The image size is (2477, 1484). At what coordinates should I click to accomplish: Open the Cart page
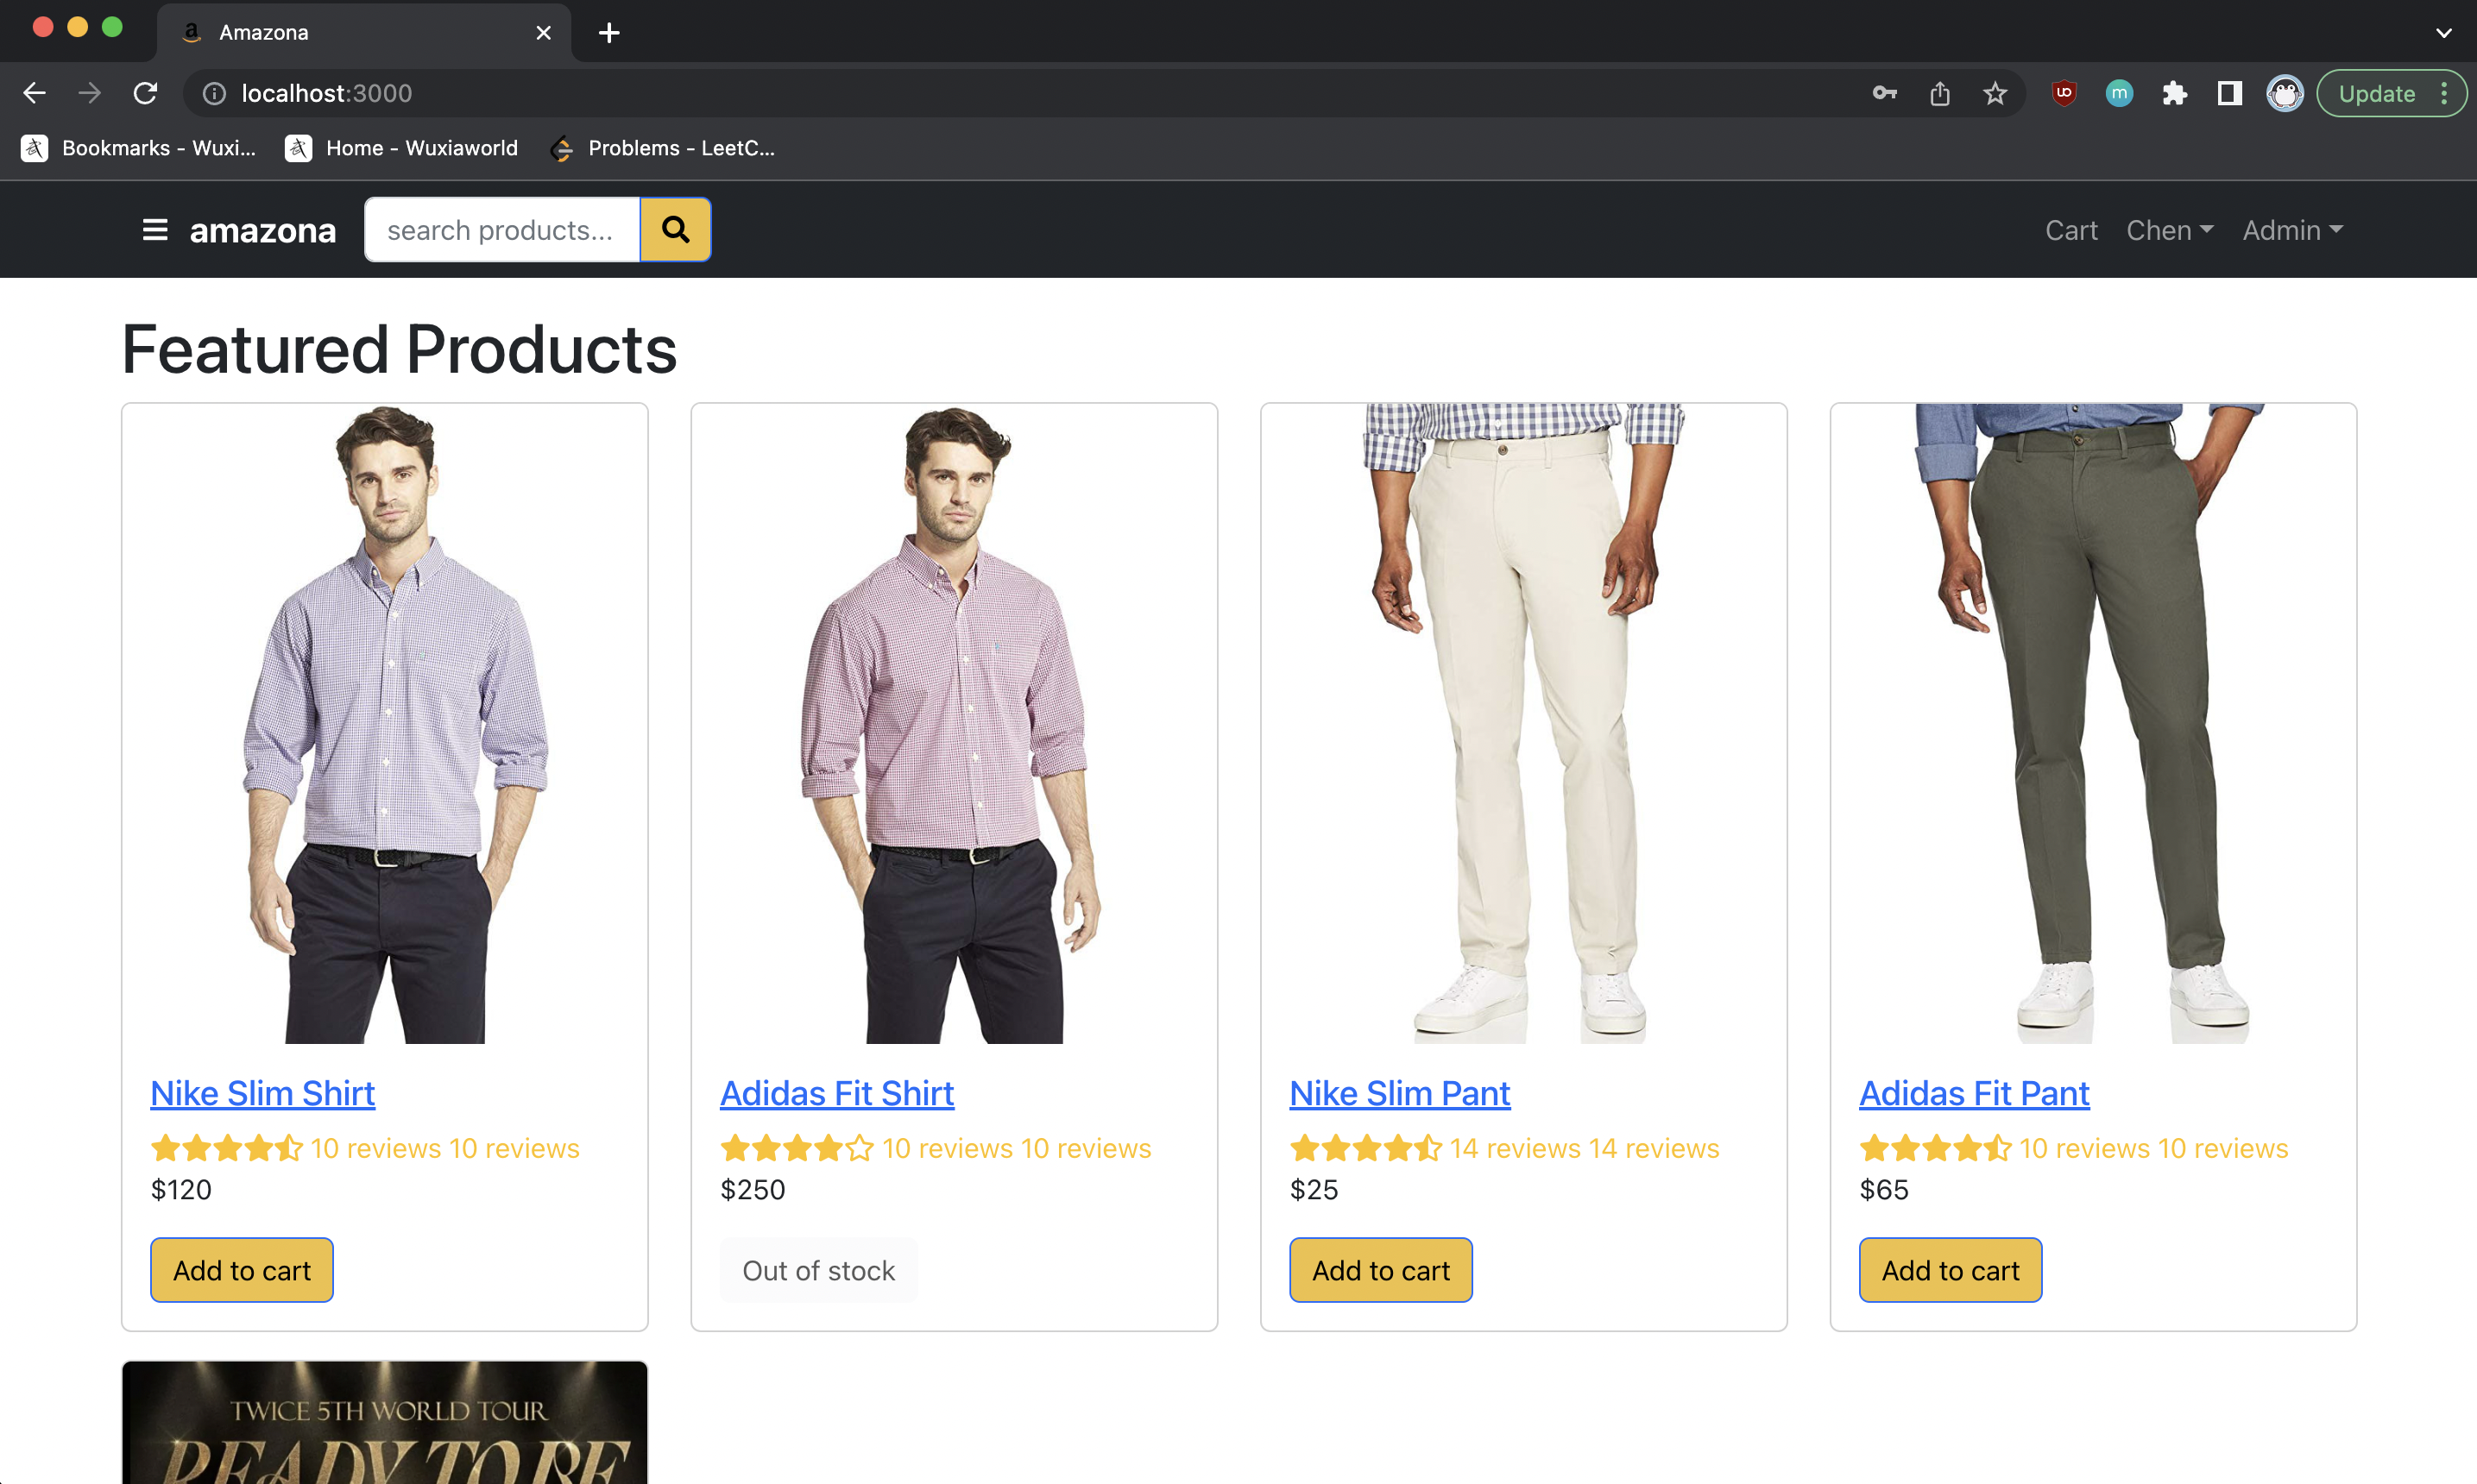point(2070,229)
